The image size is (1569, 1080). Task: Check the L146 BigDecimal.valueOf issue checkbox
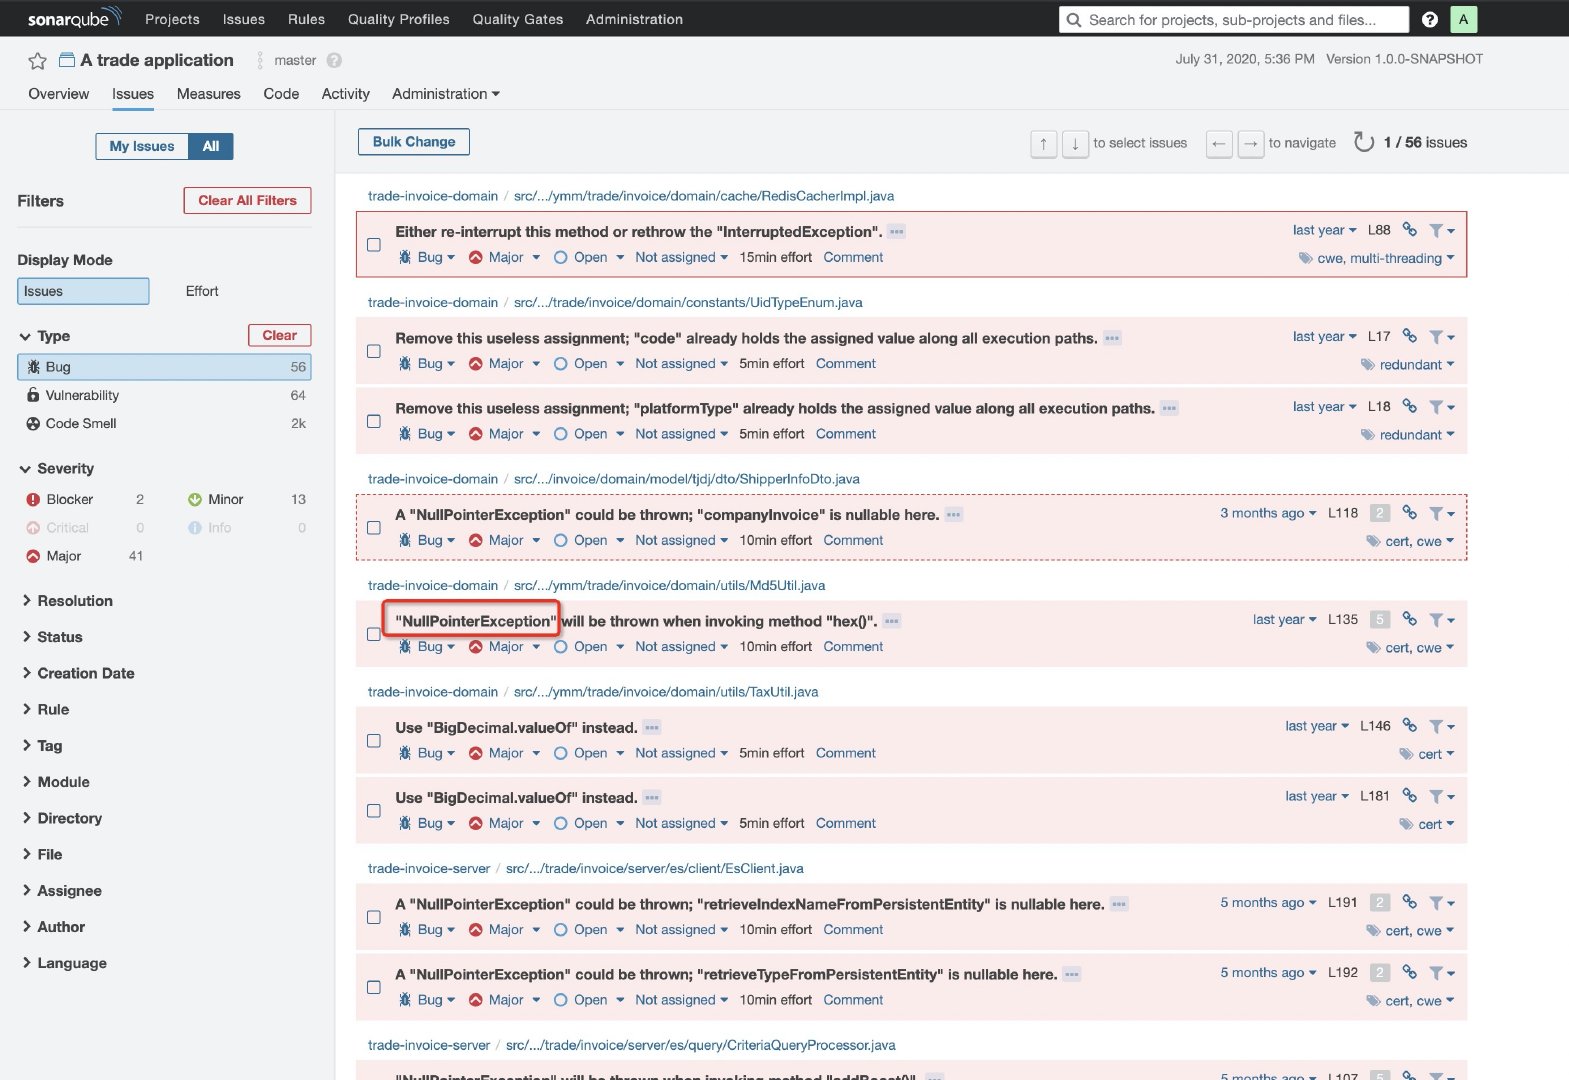point(373,740)
